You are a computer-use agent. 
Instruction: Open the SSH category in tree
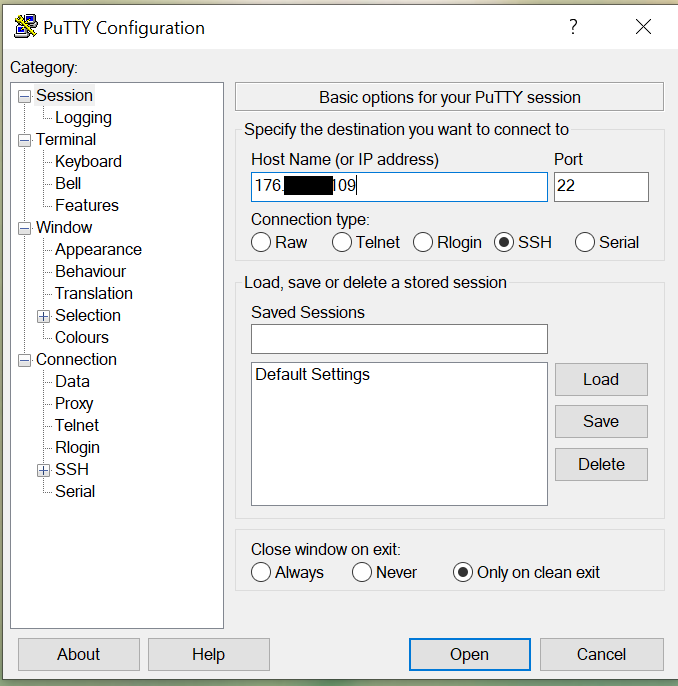(72, 469)
